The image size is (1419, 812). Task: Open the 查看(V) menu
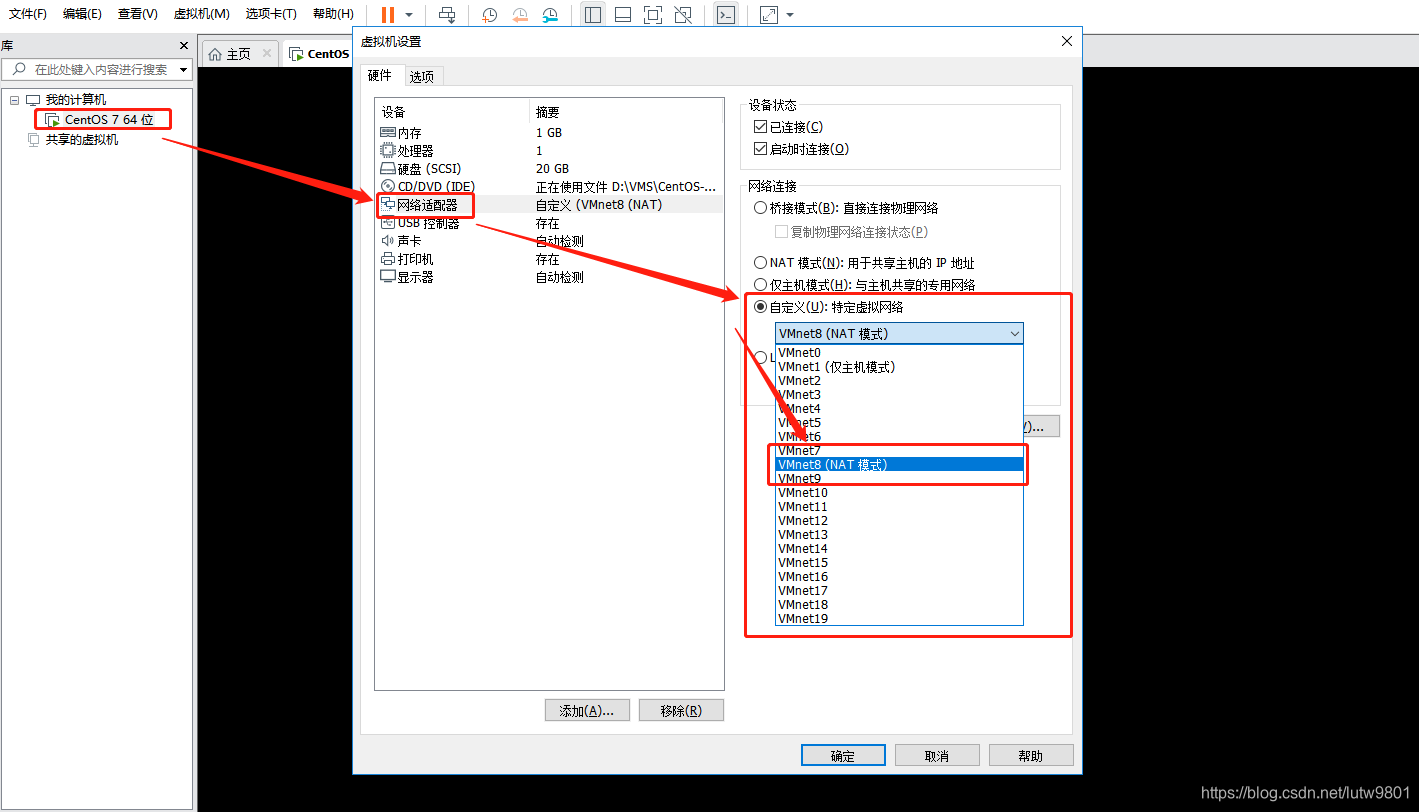(x=137, y=14)
